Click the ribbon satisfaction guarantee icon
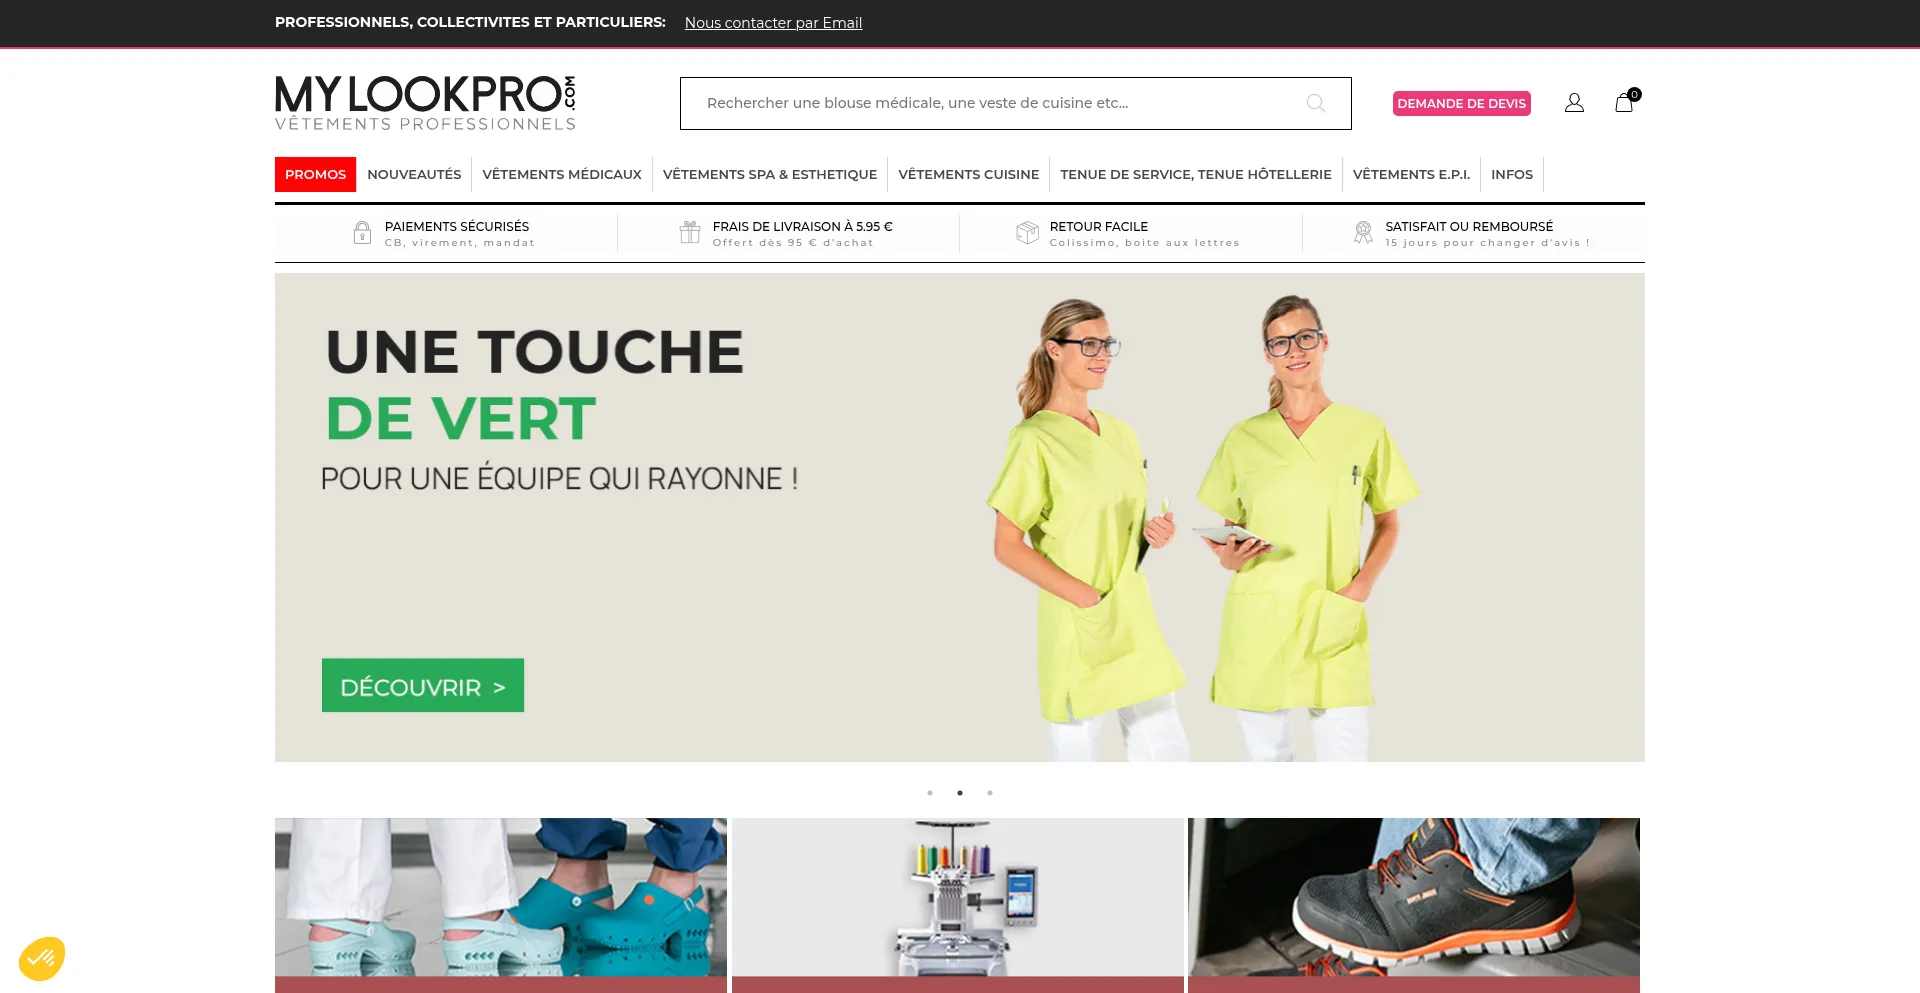 1363,233
